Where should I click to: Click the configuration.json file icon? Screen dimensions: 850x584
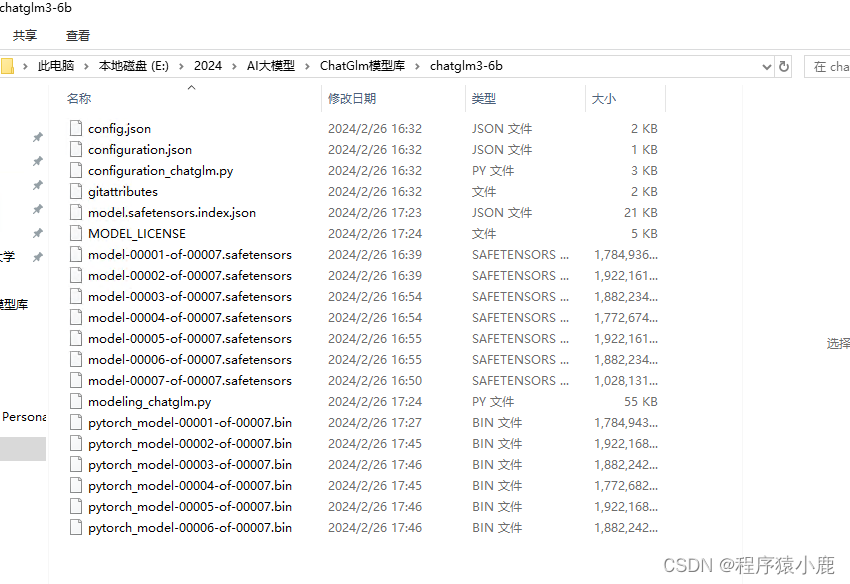coord(76,150)
